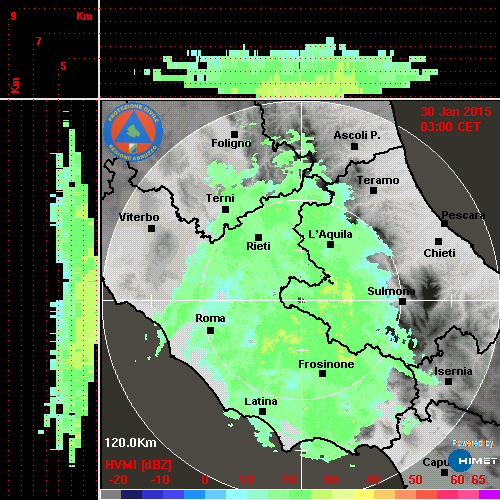Screen dimensions: 500x500
Task: Select the Viterbo city marker
Action: [151, 228]
